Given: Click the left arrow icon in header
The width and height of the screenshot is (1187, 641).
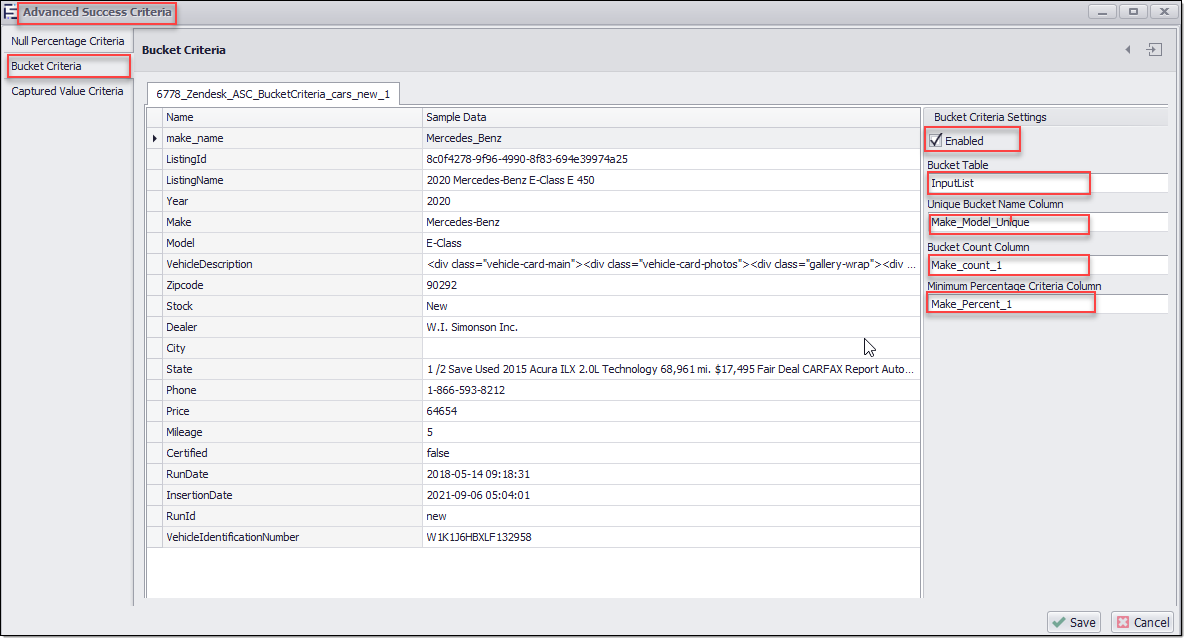Looking at the screenshot, I should click(1128, 50).
